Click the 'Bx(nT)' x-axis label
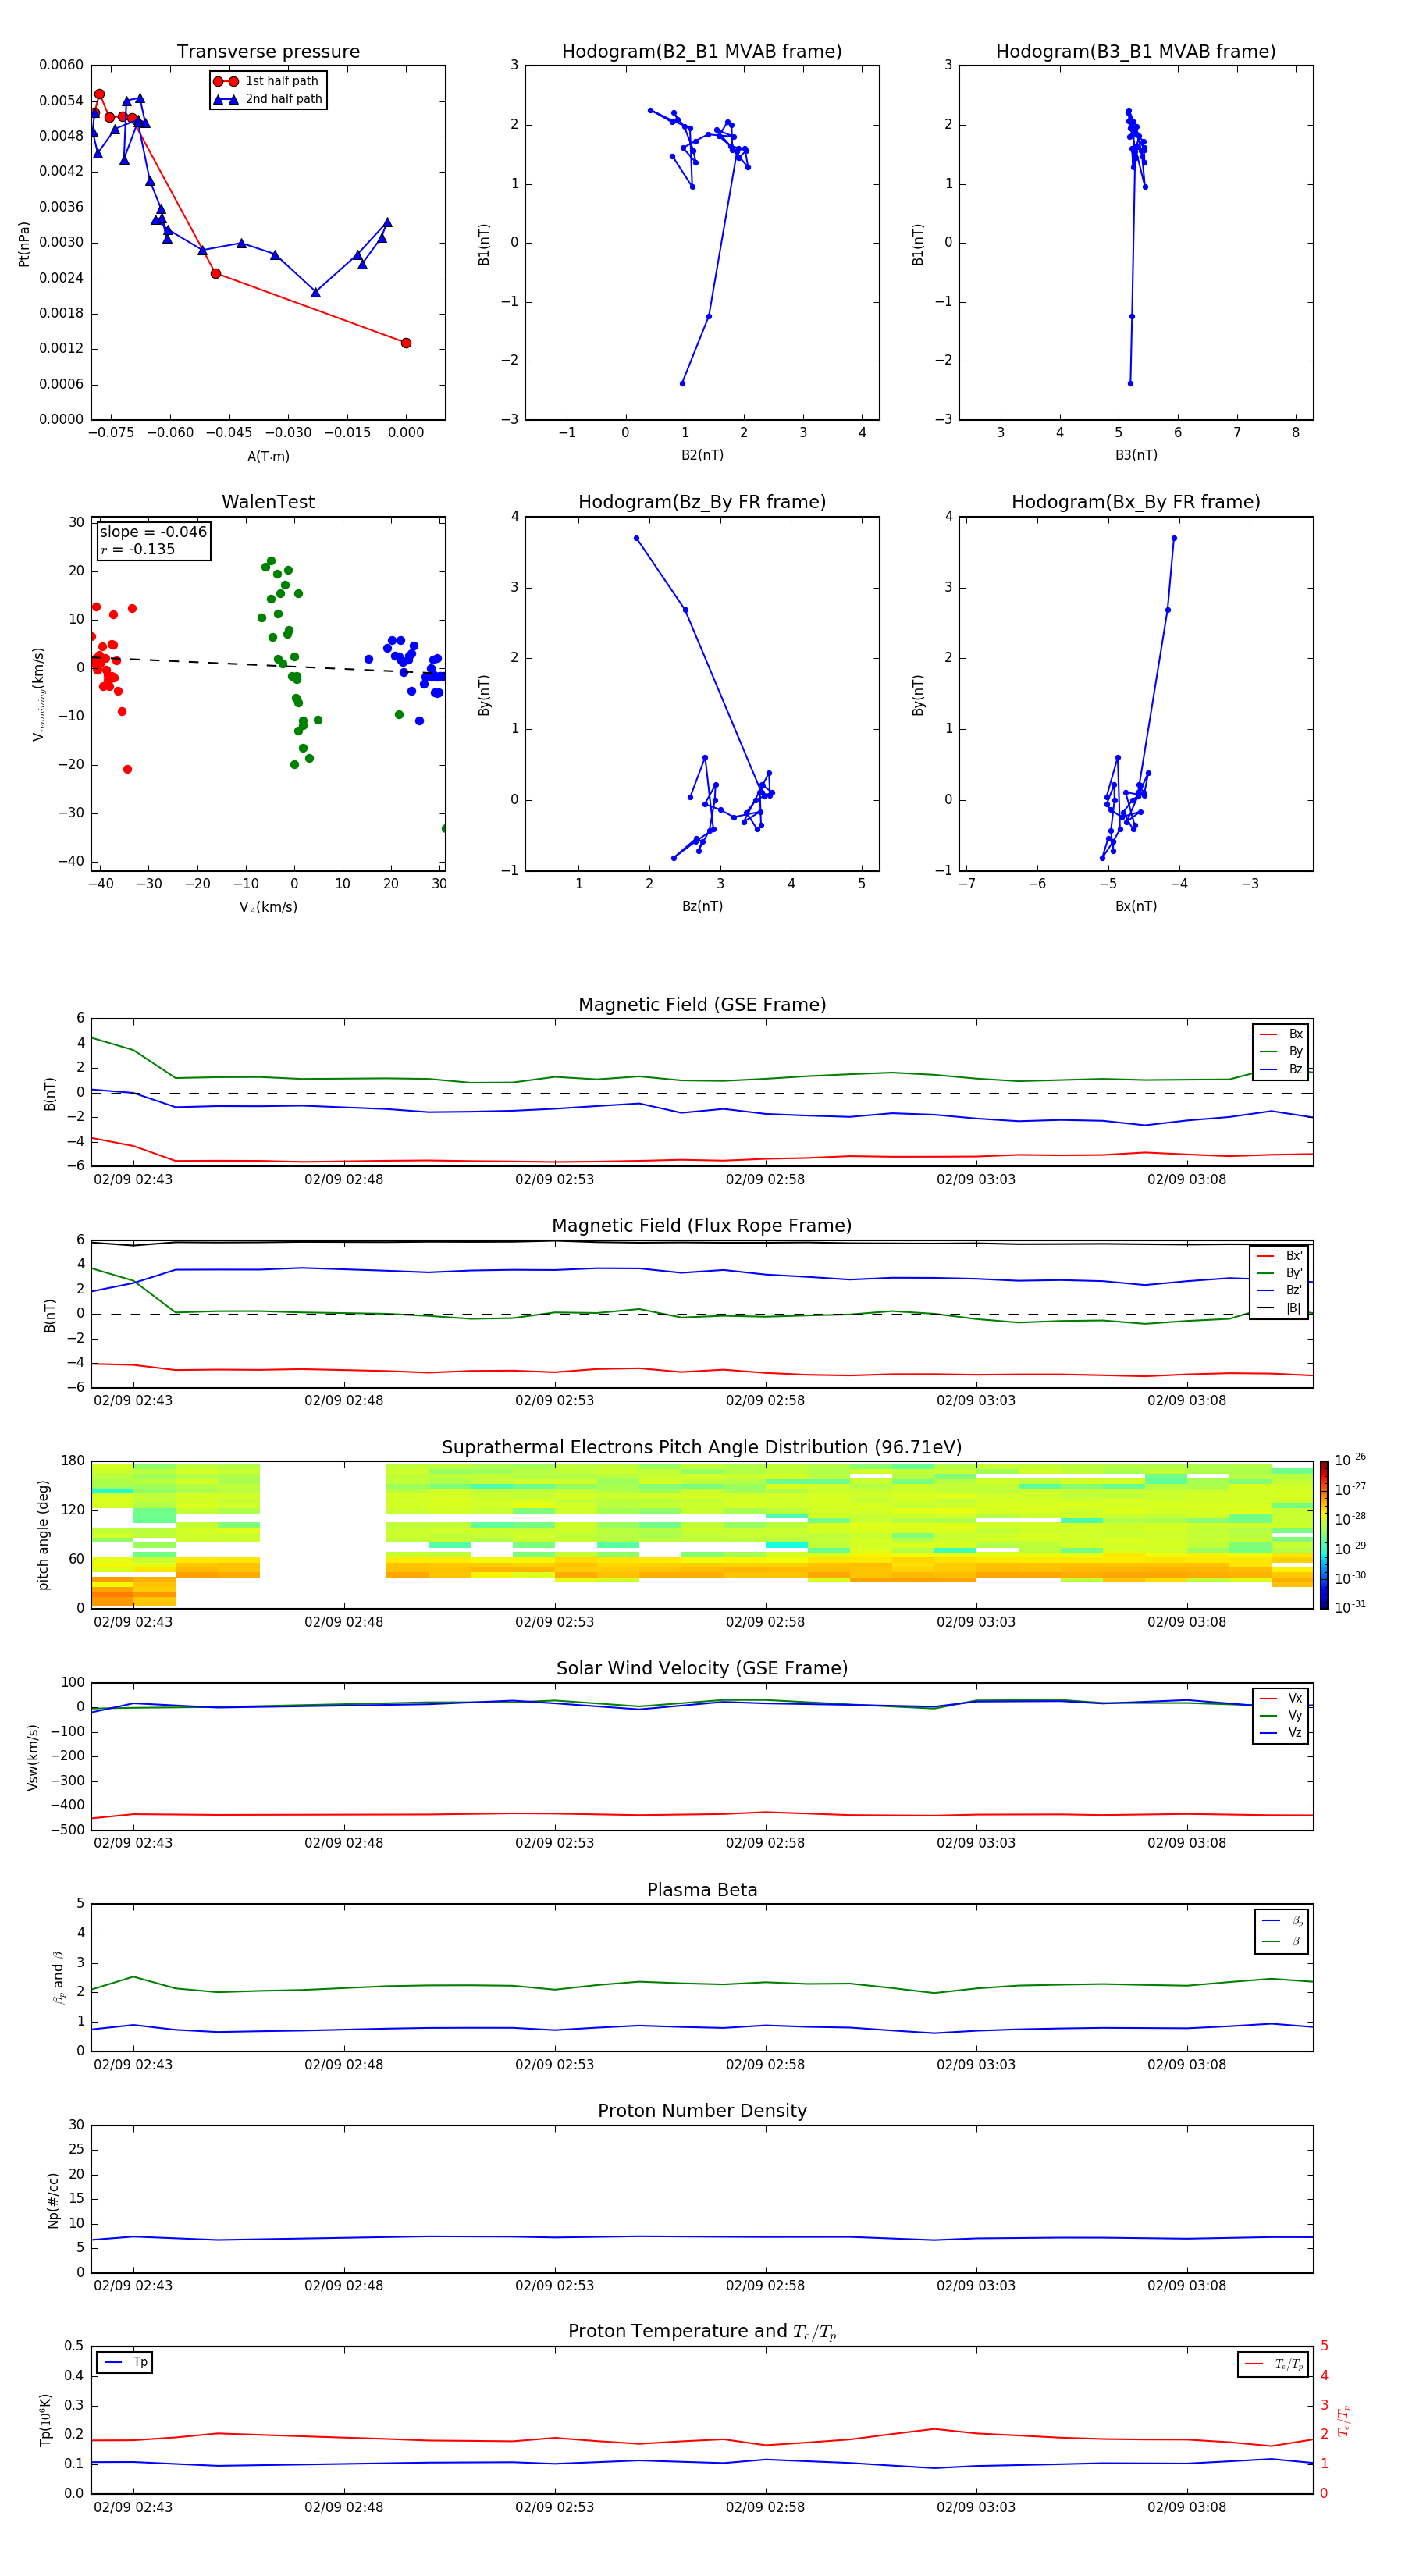 tap(1136, 906)
